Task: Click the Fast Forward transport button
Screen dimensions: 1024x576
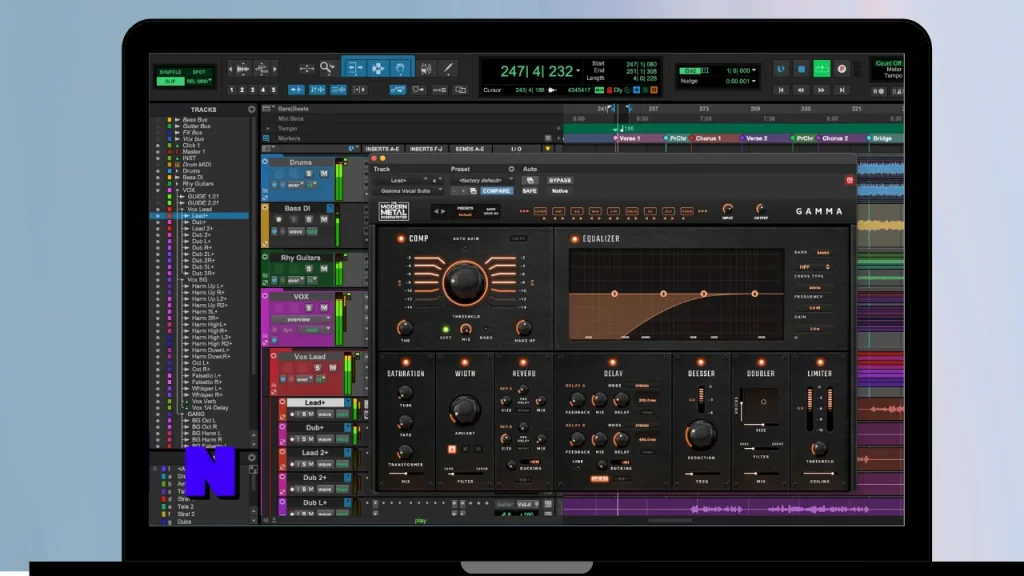Action: (x=821, y=90)
